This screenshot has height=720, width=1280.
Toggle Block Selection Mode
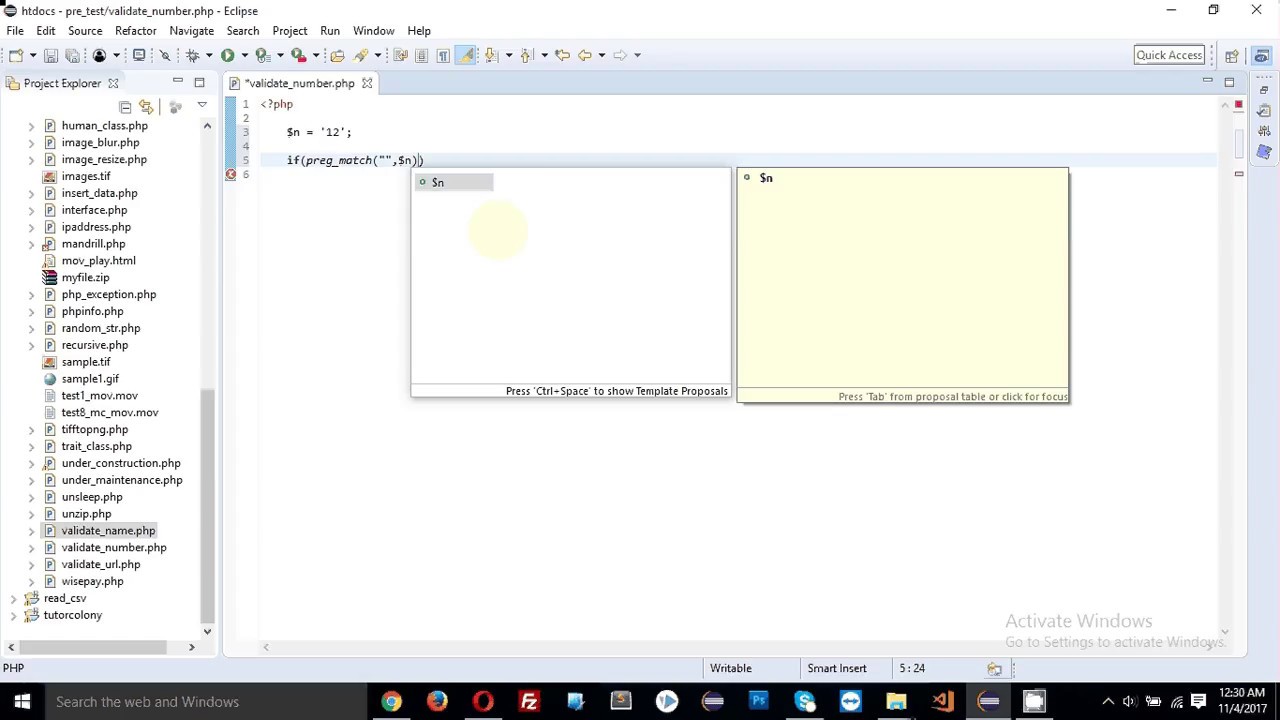[x=421, y=55]
